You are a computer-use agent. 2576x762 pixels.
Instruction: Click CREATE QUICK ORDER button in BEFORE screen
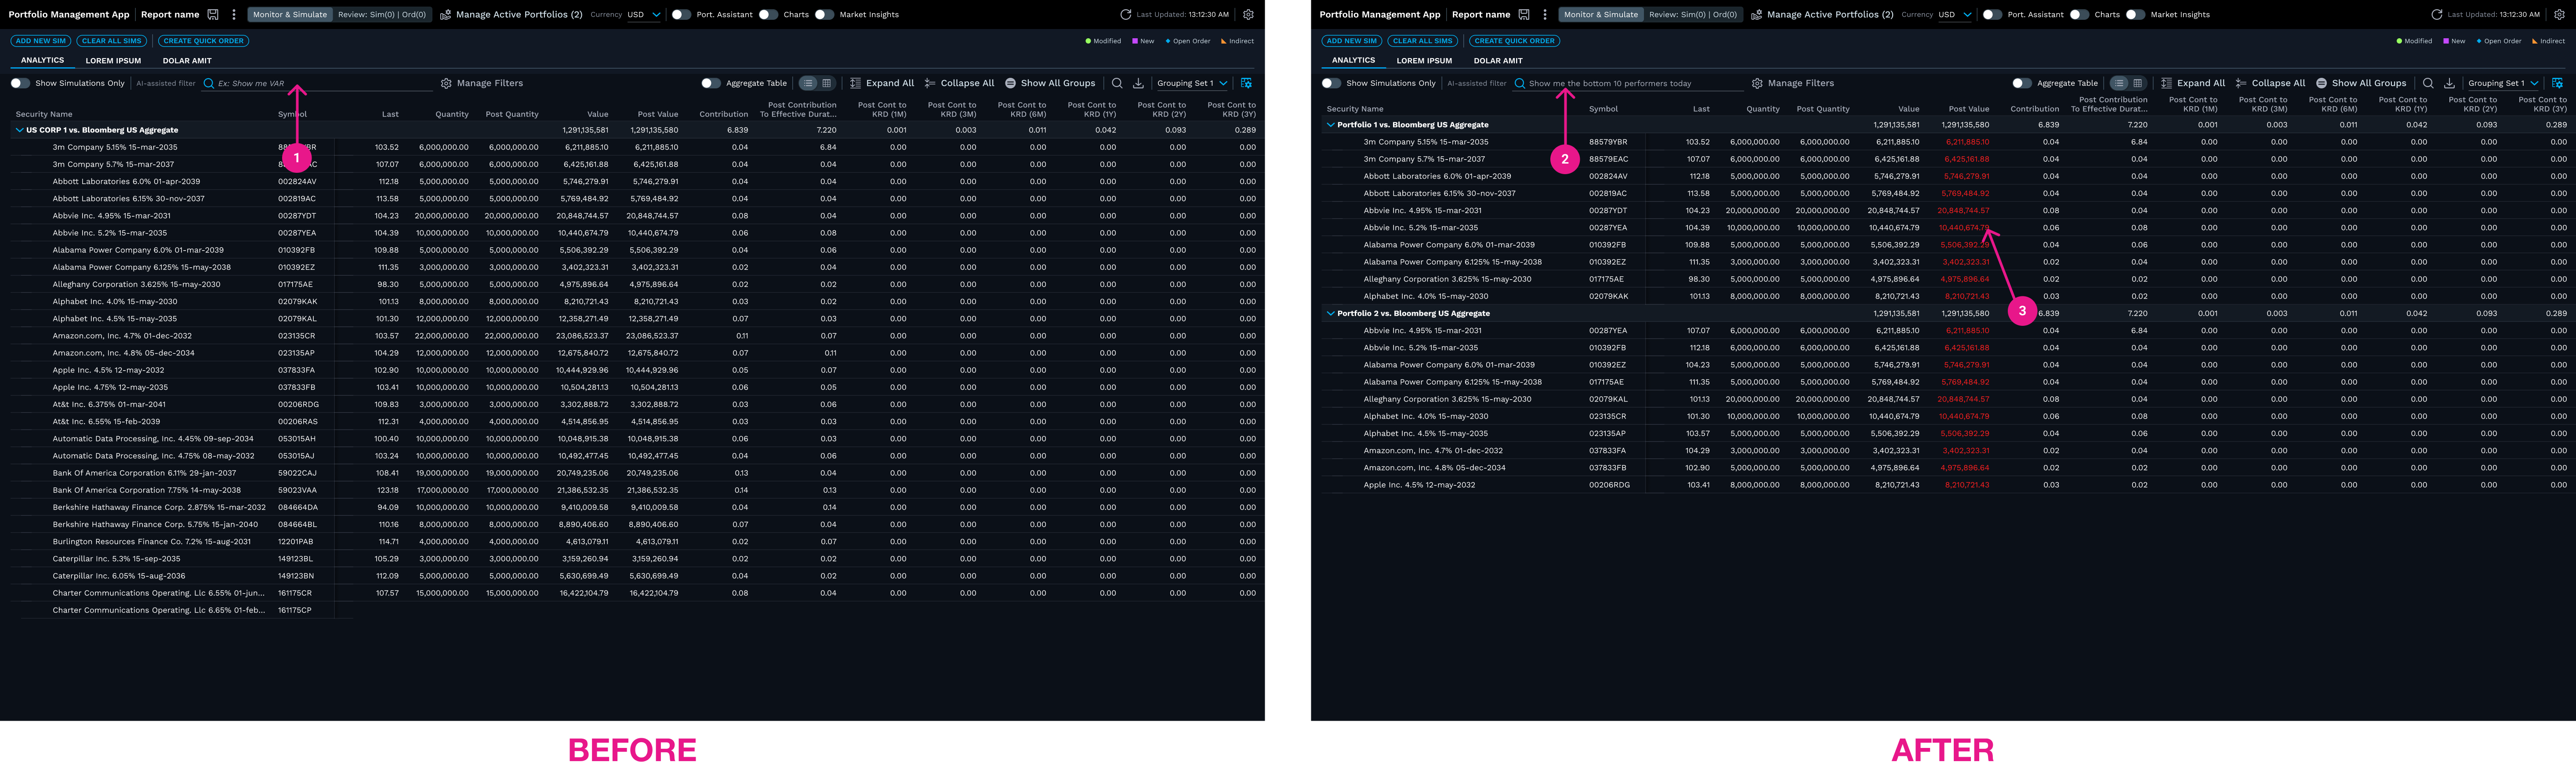tap(204, 41)
